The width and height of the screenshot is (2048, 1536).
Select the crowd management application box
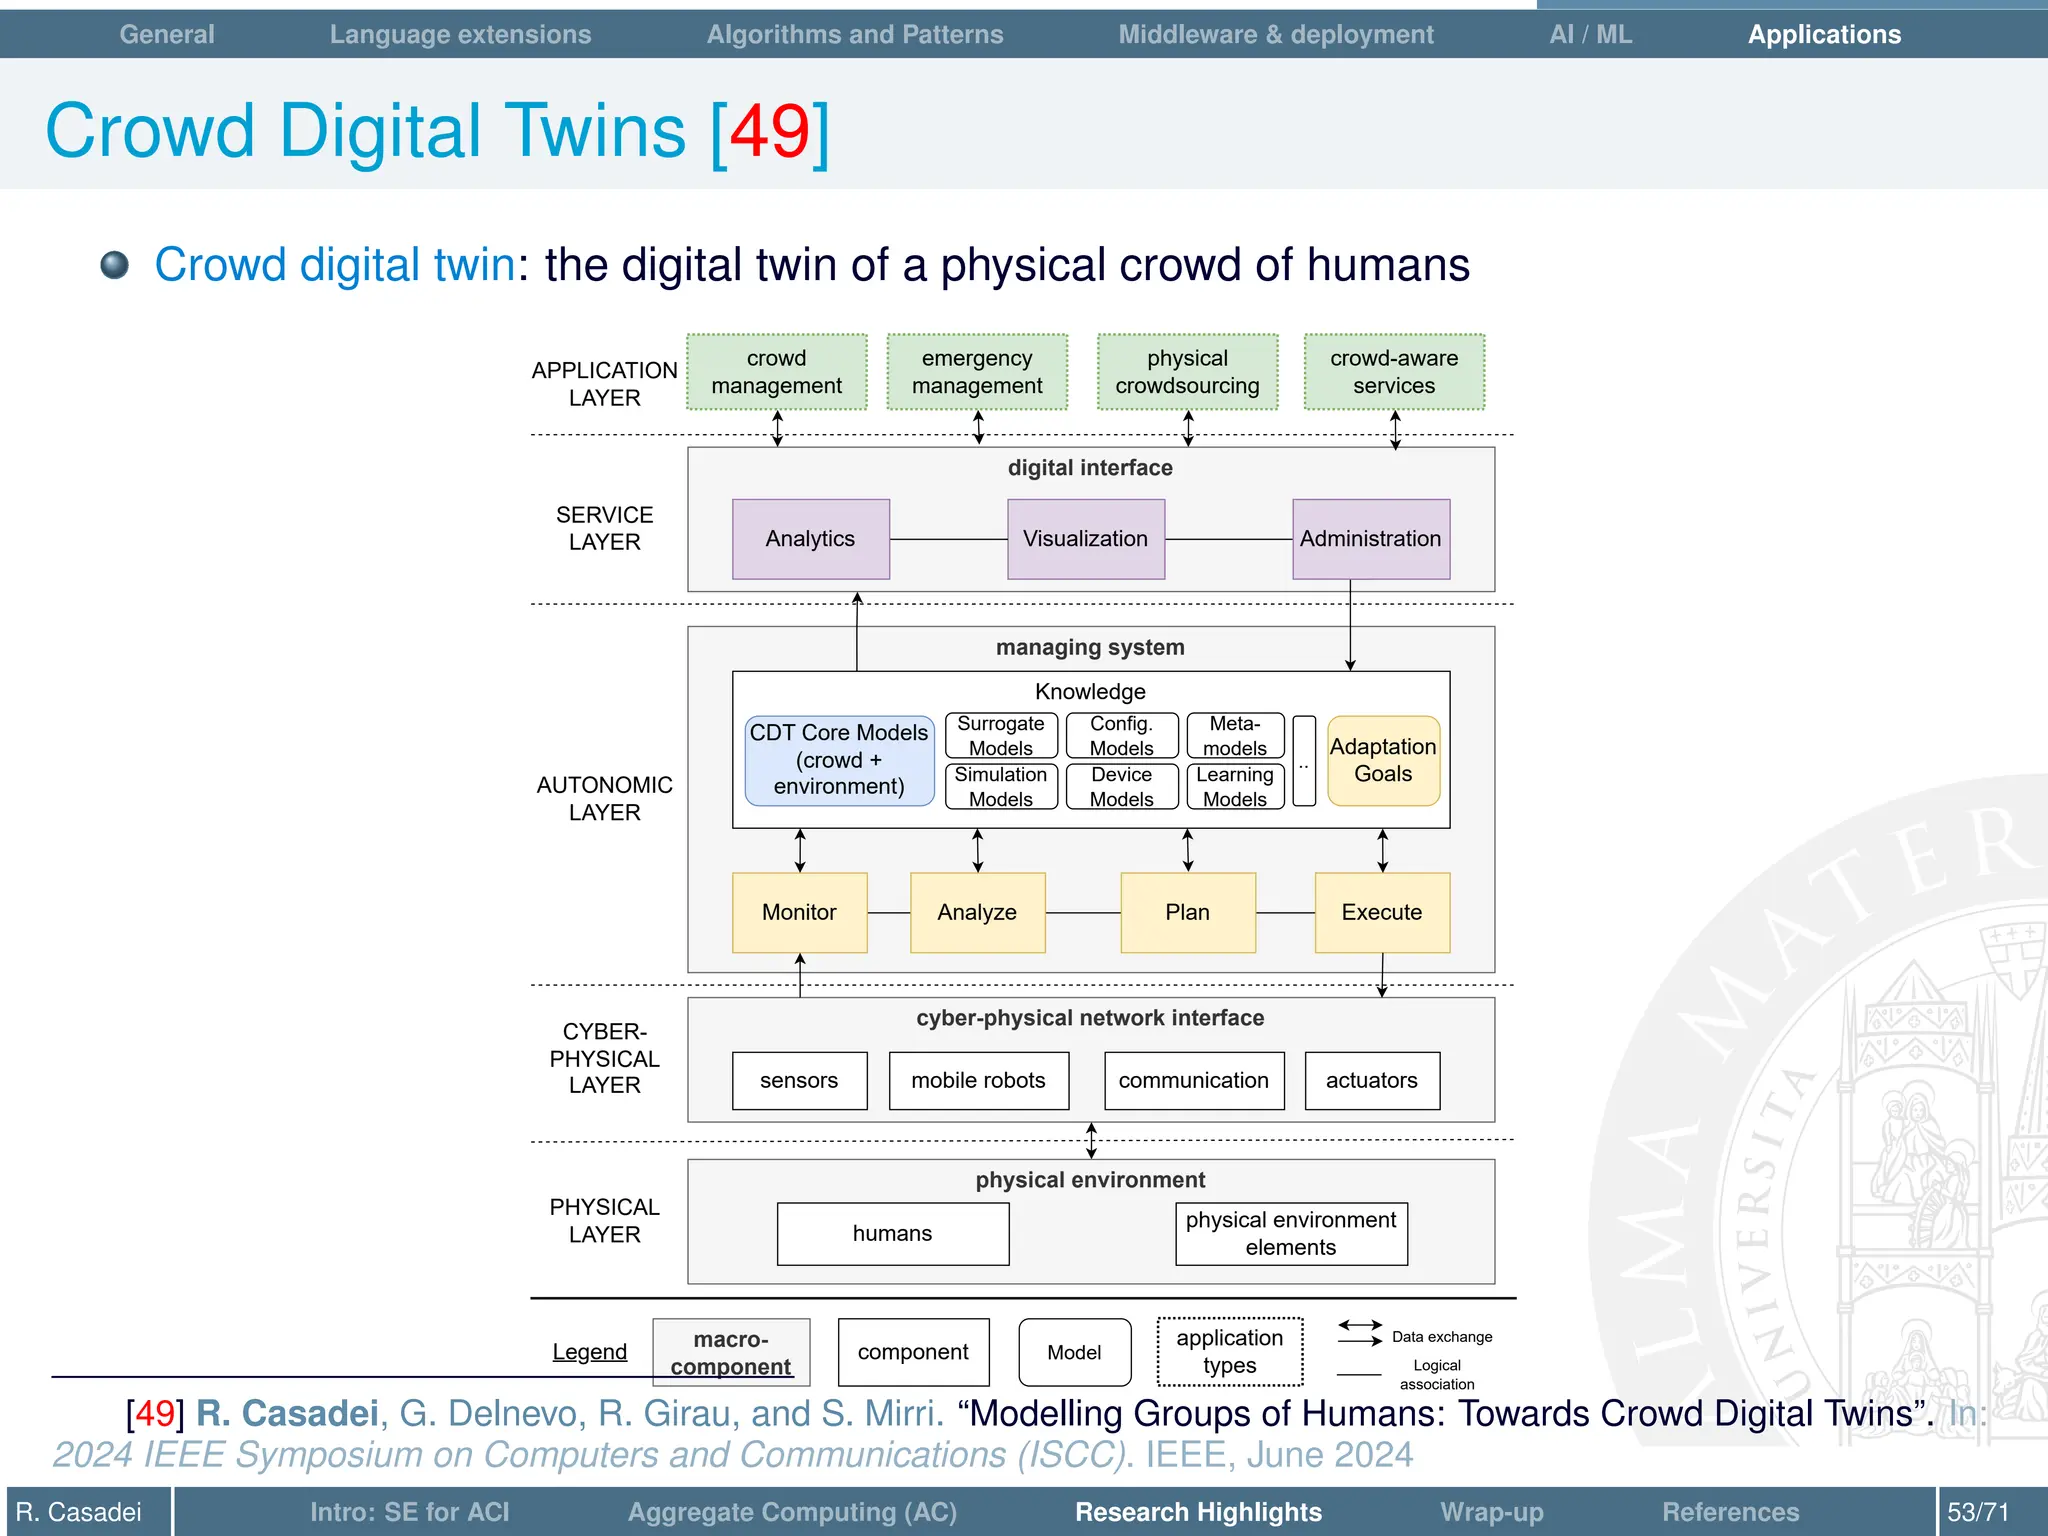coord(776,372)
